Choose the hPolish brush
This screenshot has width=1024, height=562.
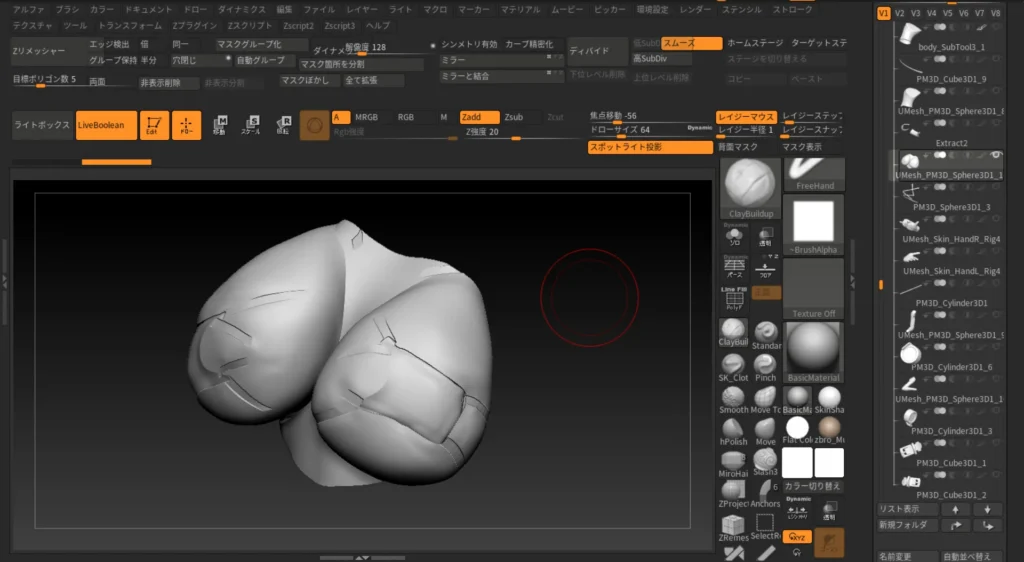[x=733, y=429]
